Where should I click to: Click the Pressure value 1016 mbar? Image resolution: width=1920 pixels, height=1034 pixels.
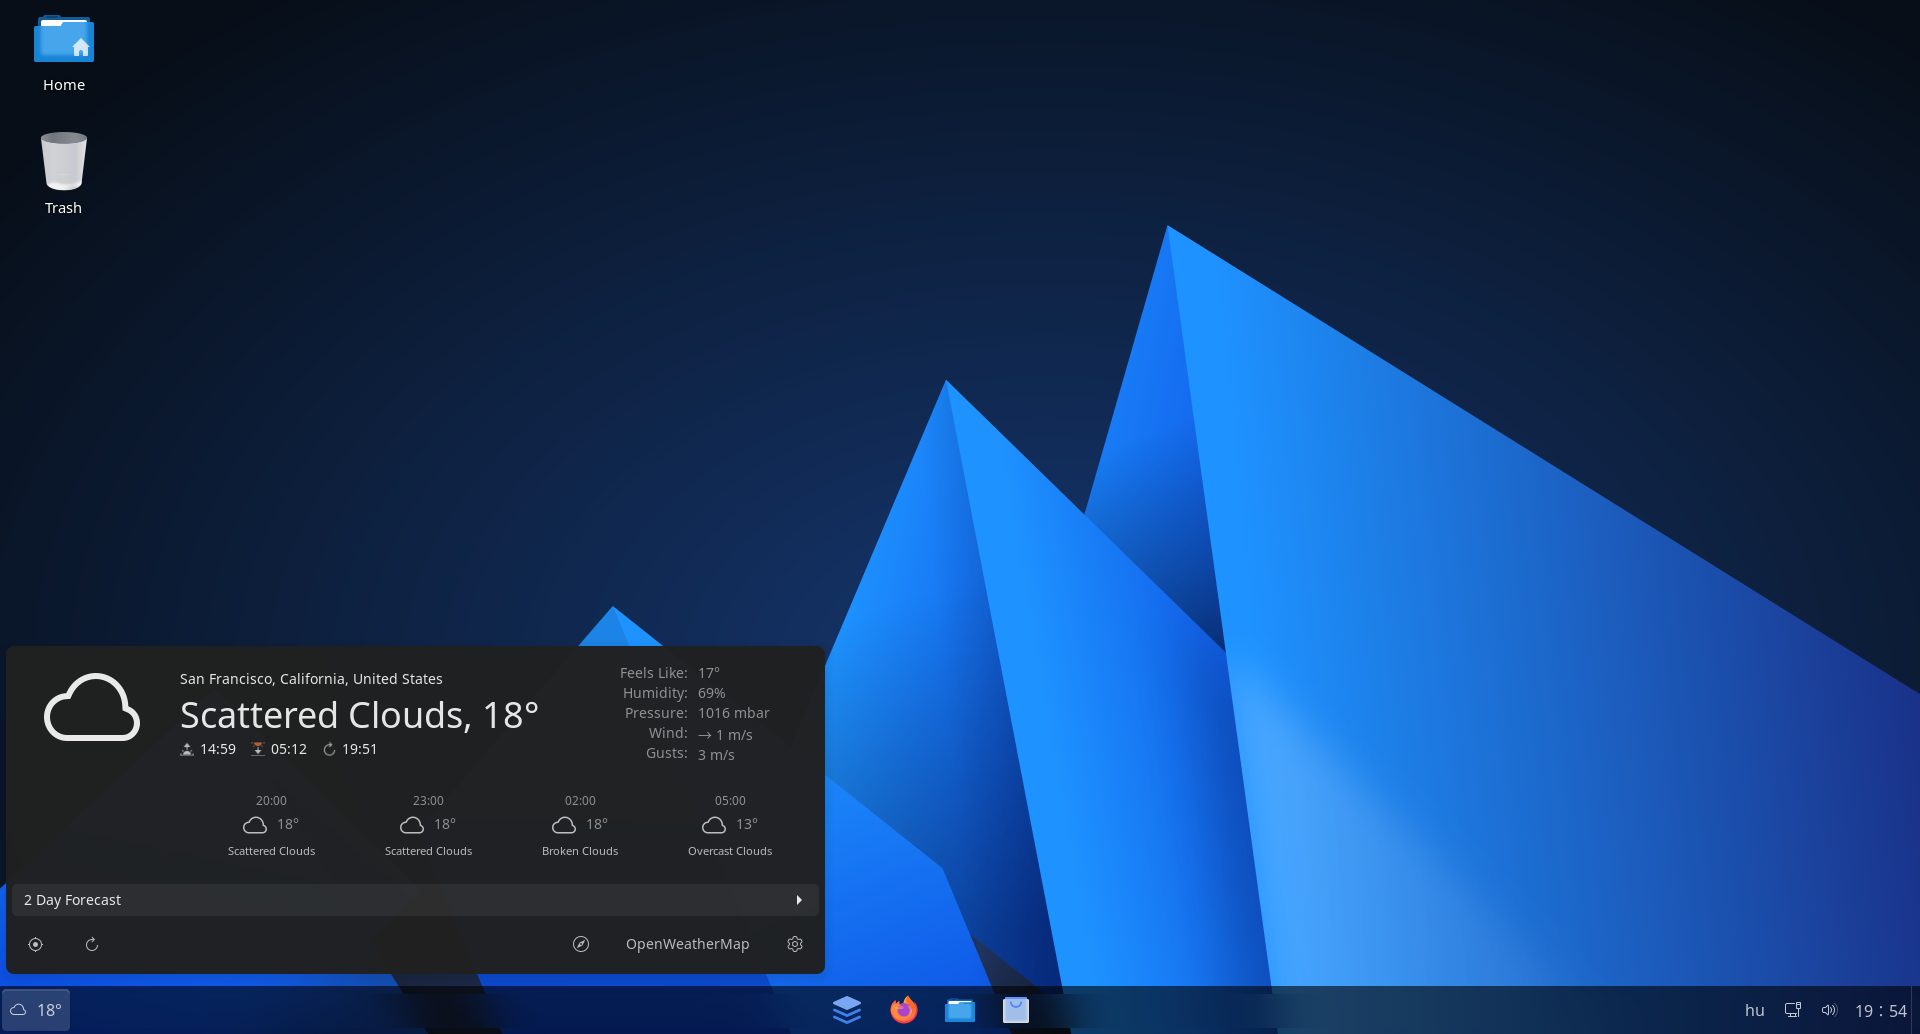pos(734,713)
